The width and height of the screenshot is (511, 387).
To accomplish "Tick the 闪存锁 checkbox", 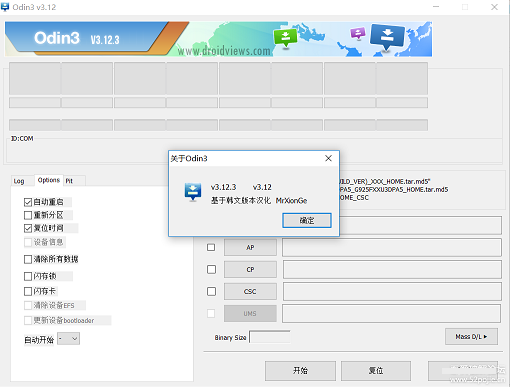I will [x=28, y=276].
